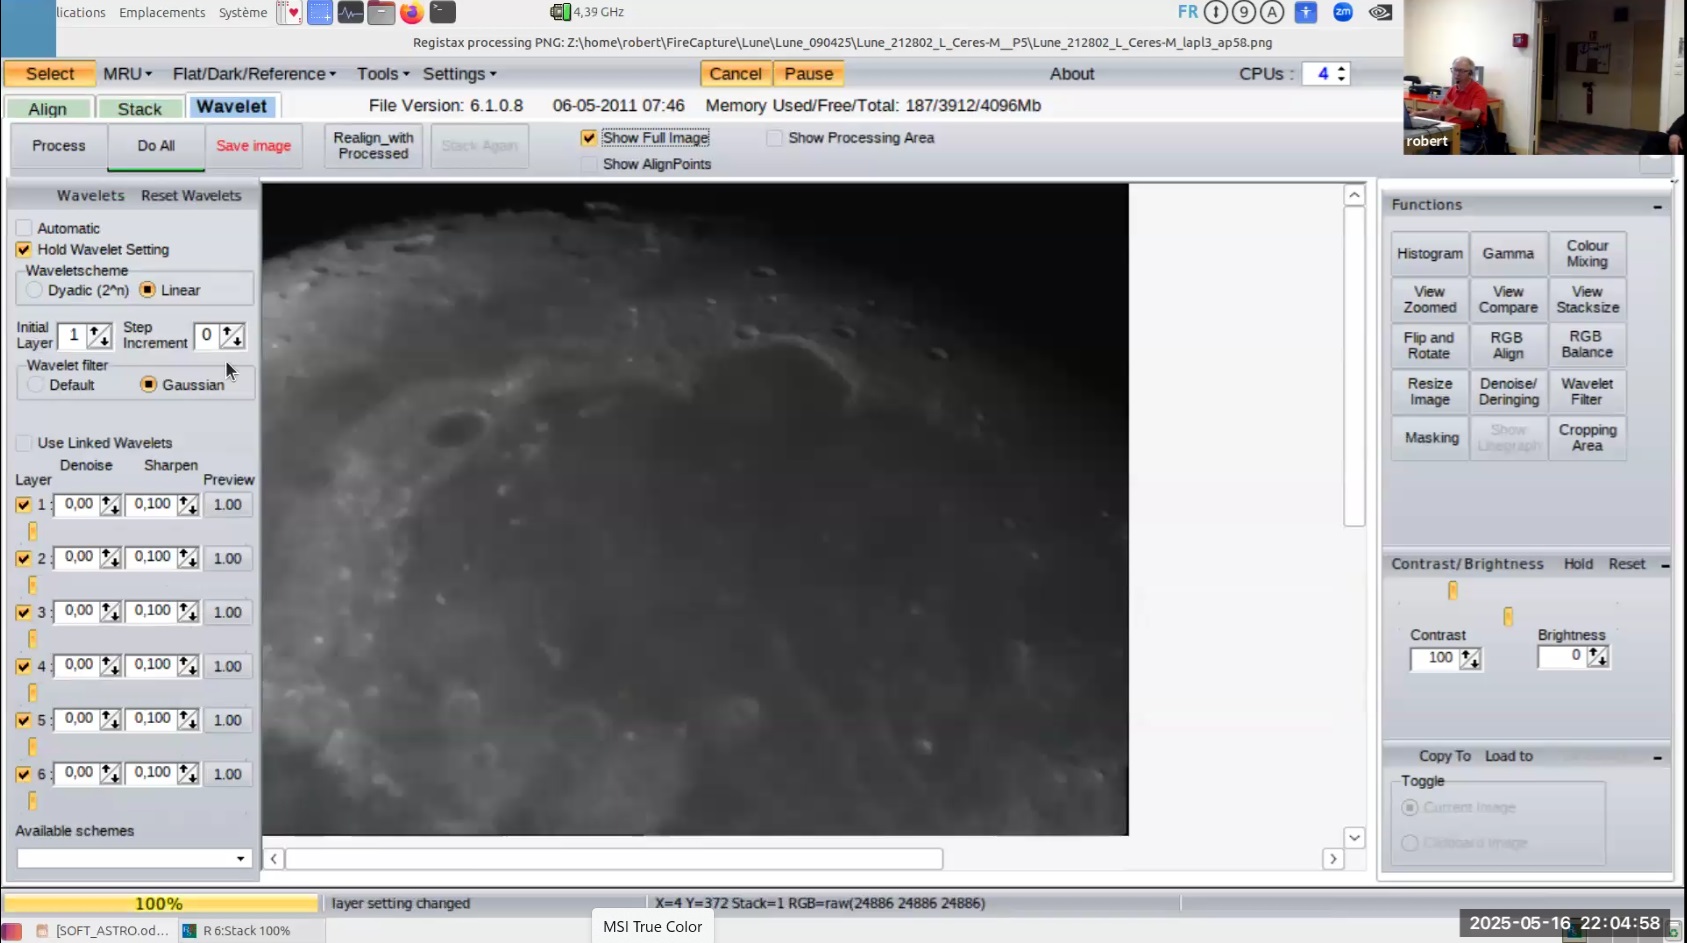Screen dimensions: 1687x943
Task: Open Cropping Area function
Action: tap(1587, 438)
